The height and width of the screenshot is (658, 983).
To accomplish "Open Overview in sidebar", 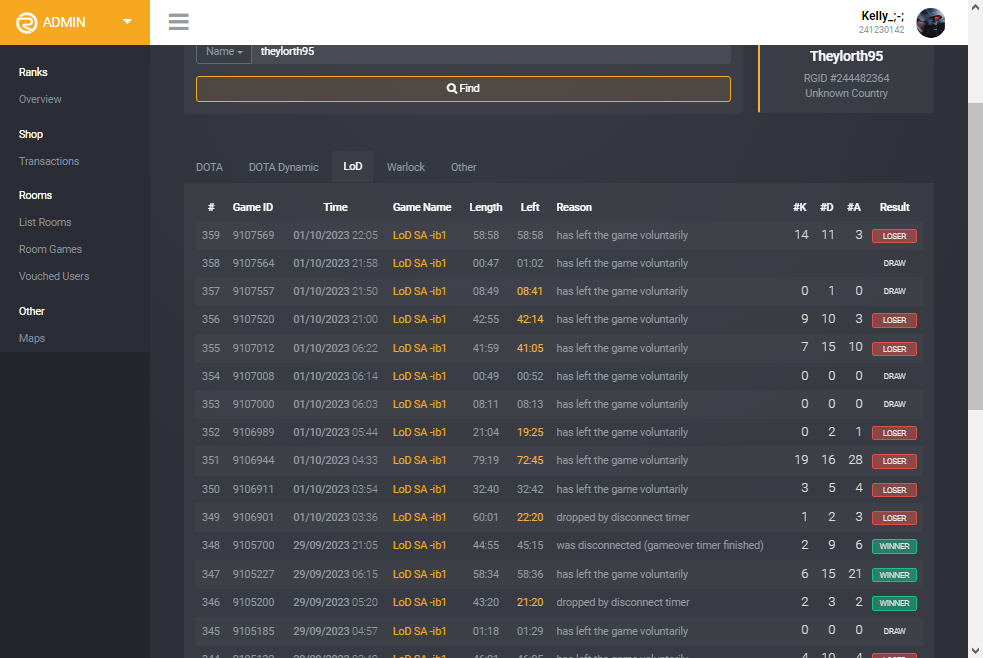I will click(x=40, y=99).
